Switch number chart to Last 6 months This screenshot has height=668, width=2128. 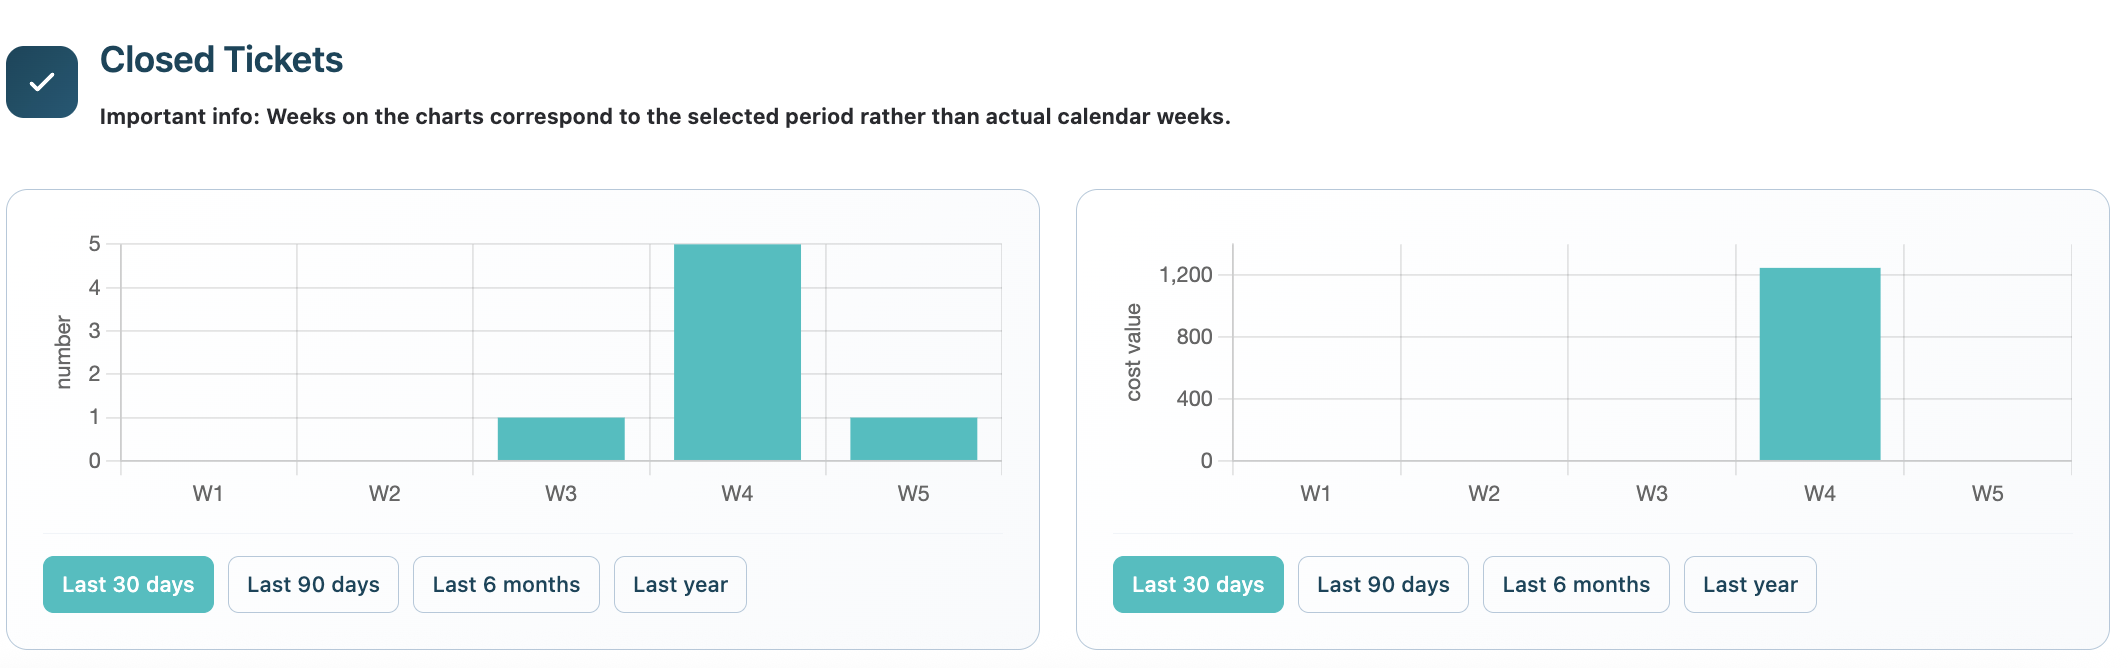click(x=506, y=584)
